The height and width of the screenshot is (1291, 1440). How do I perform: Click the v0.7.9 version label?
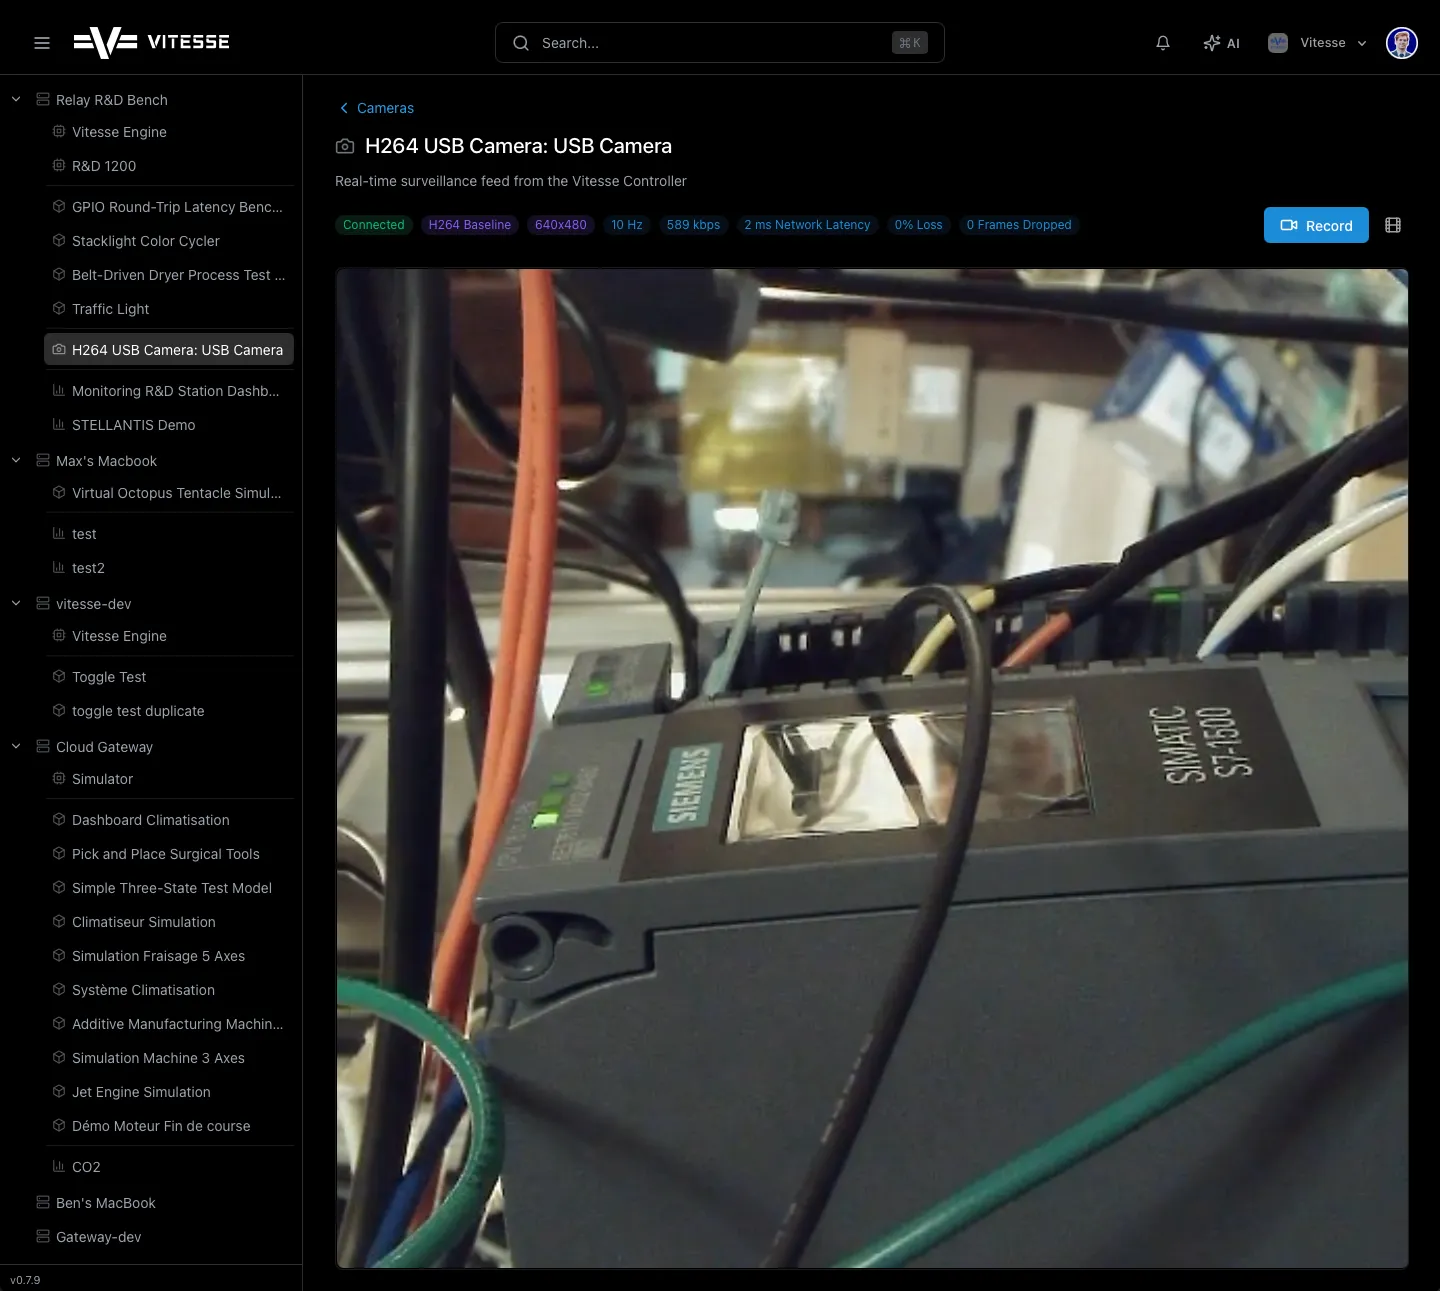click(25, 1280)
